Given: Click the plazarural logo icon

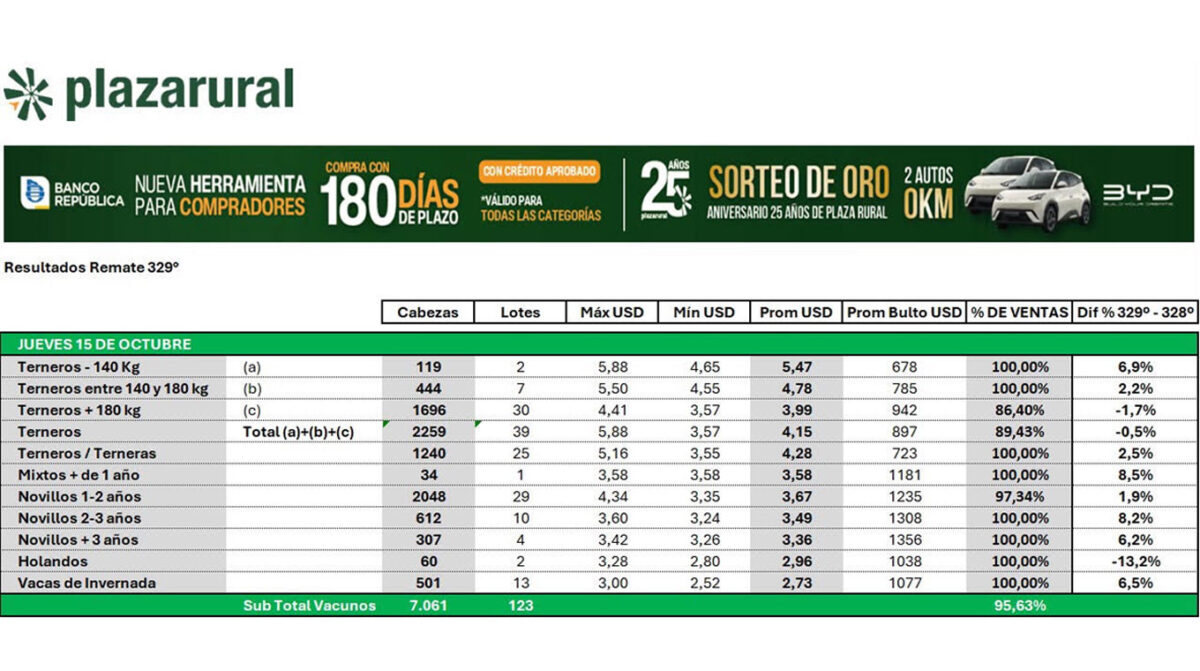Looking at the screenshot, I should point(28,94).
